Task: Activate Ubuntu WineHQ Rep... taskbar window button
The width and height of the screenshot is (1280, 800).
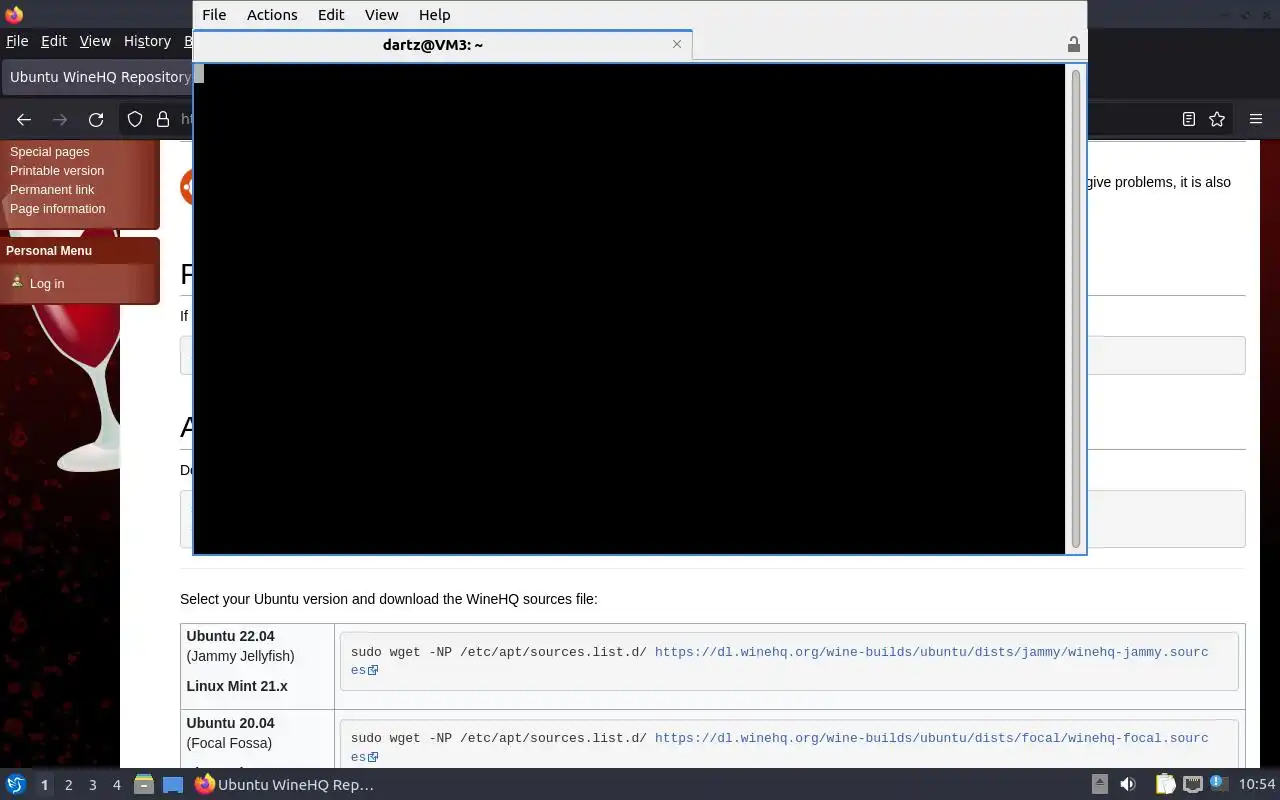Action: click(284, 785)
